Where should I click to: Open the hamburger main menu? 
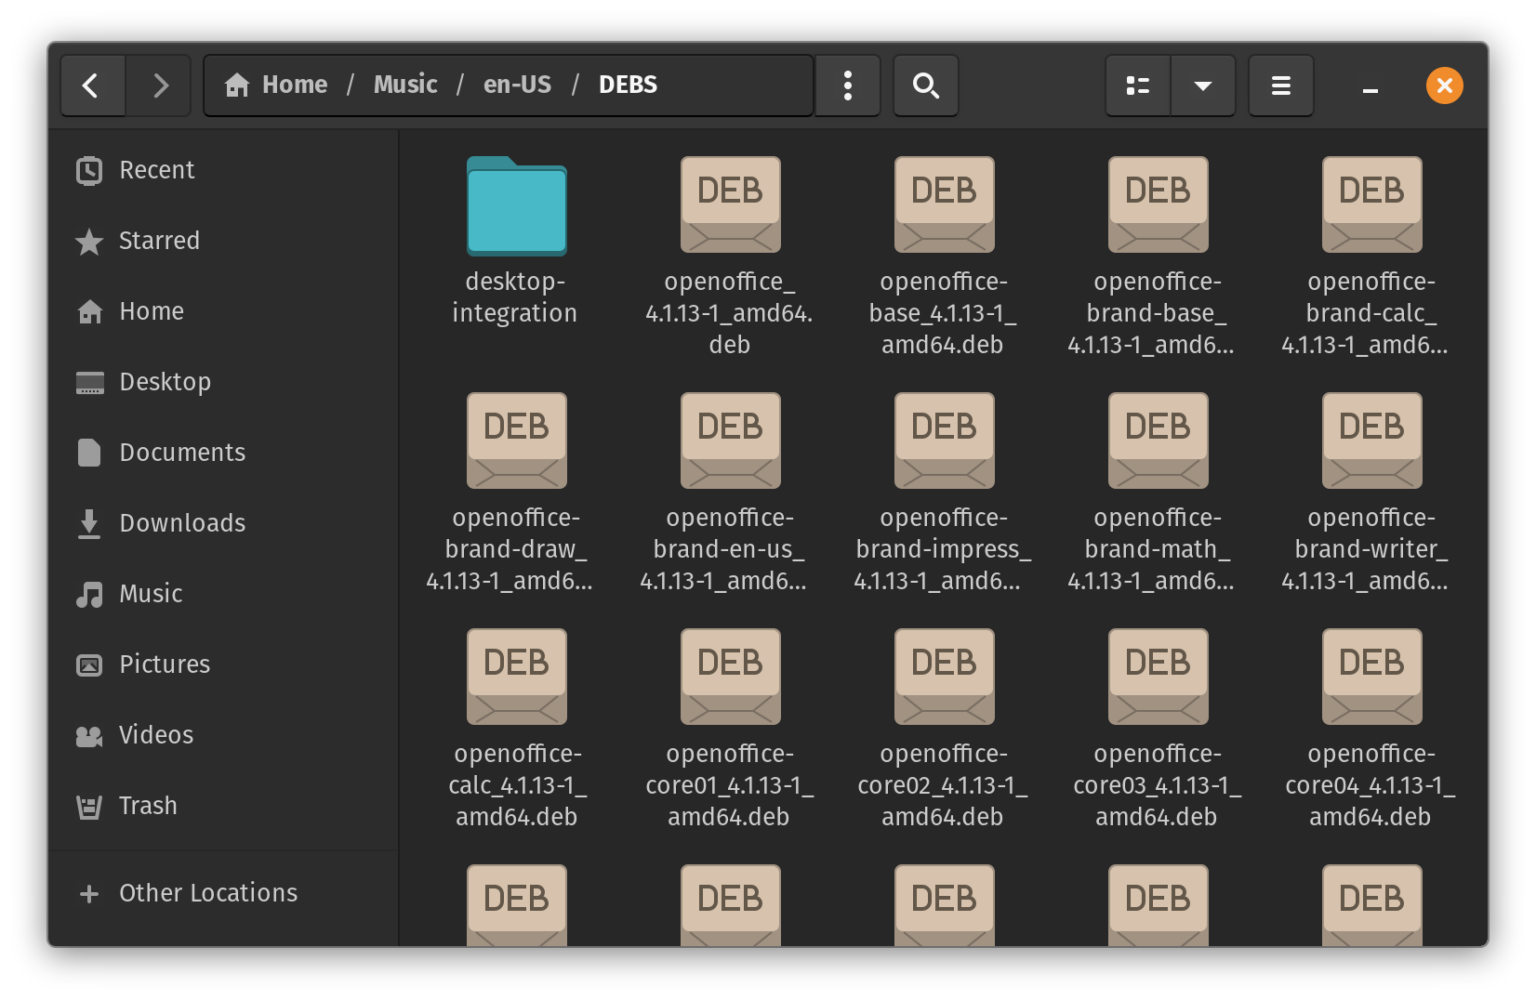point(1280,86)
